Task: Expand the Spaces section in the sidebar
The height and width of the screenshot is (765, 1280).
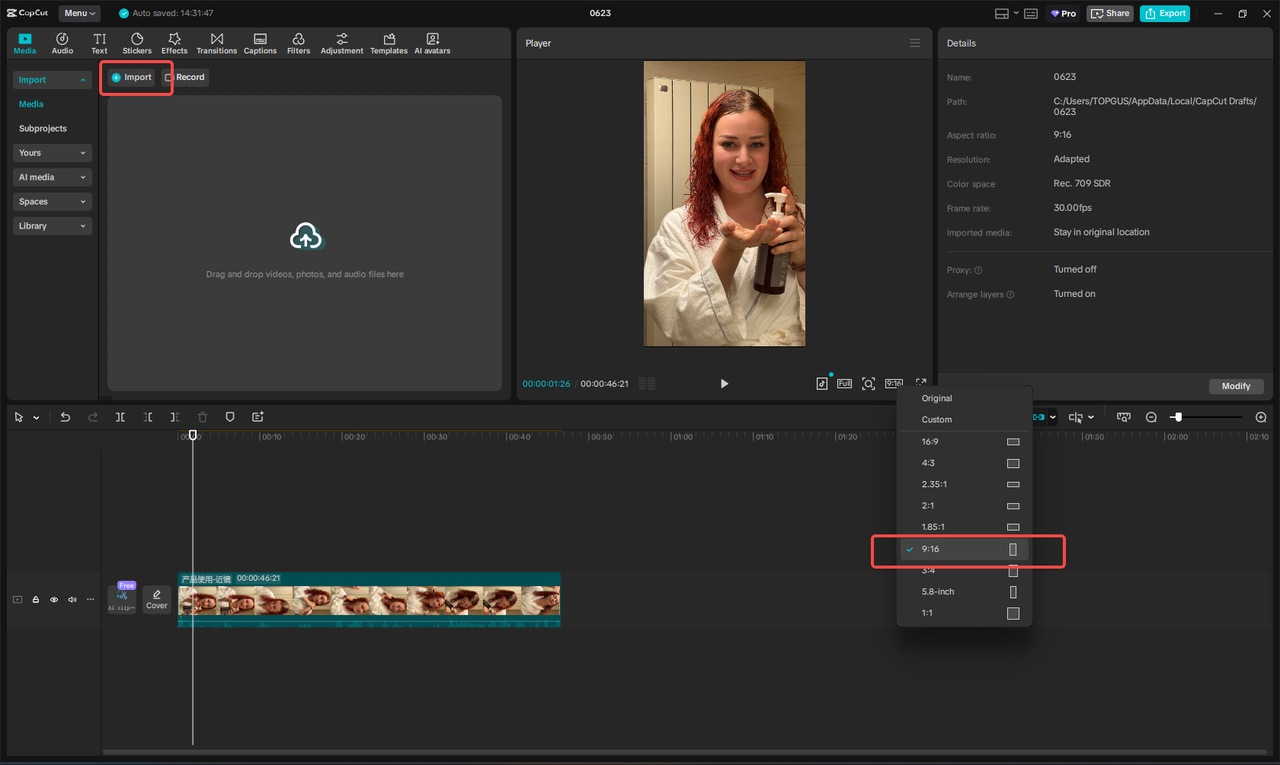Action: (x=51, y=201)
